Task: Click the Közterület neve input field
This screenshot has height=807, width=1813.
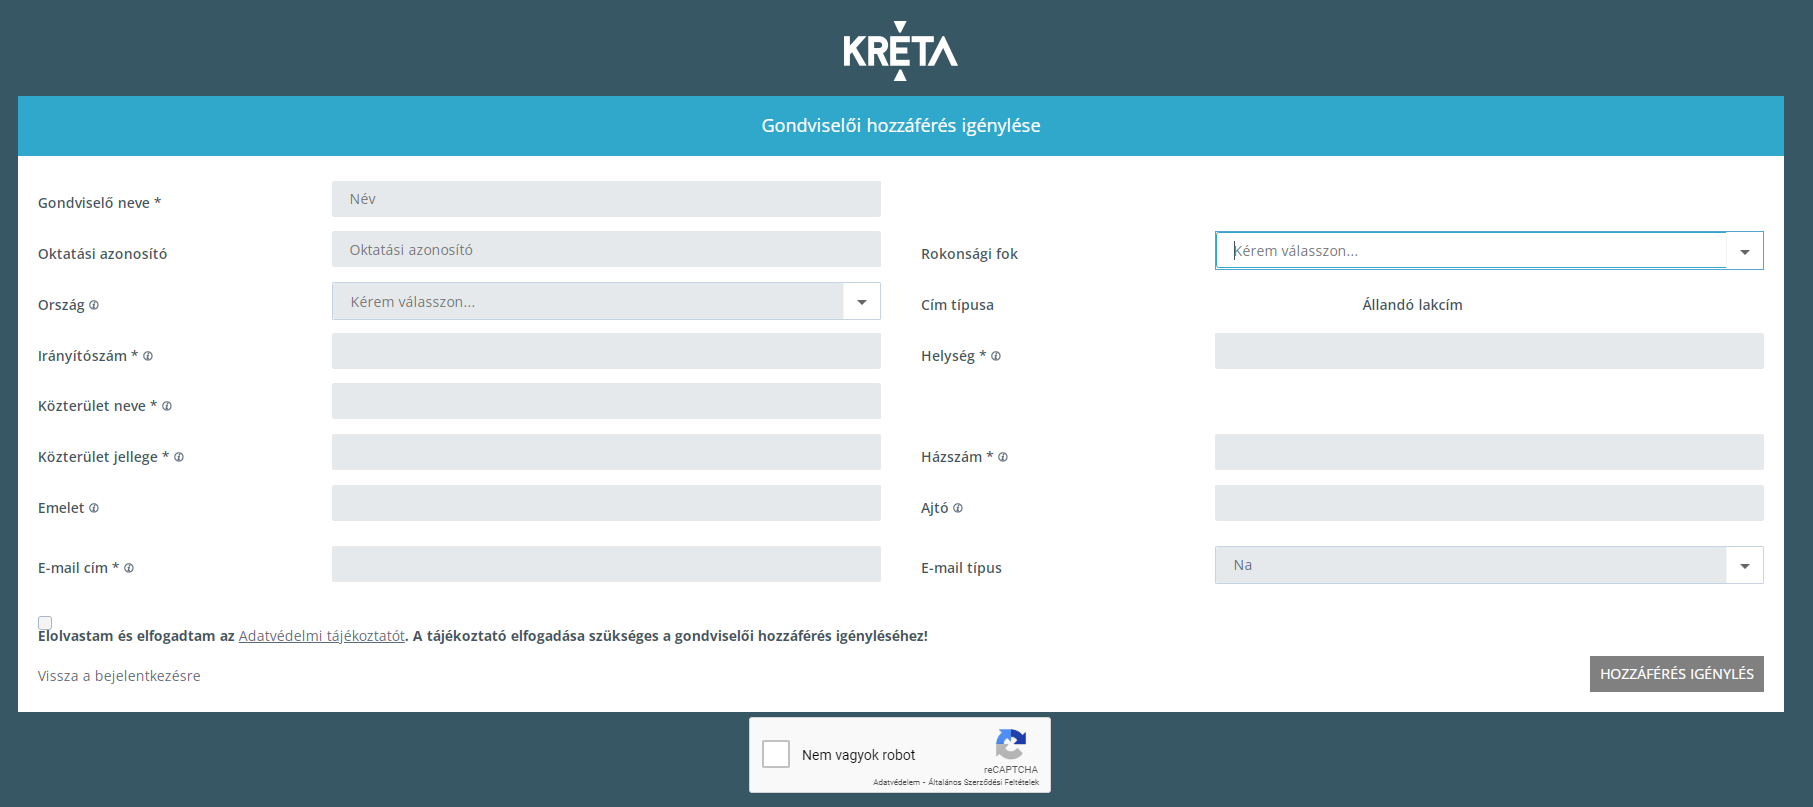Action: point(606,401)
